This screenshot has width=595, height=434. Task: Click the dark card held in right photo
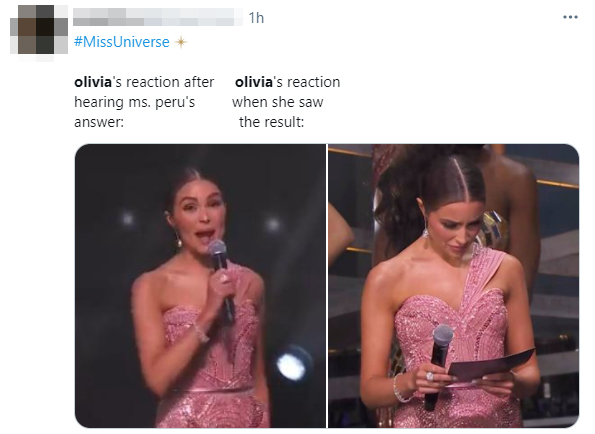click(492, 365)
